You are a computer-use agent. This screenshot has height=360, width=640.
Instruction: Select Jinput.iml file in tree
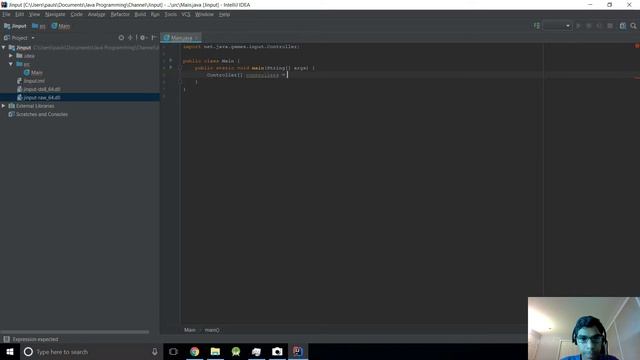click(x=31, y=81)
